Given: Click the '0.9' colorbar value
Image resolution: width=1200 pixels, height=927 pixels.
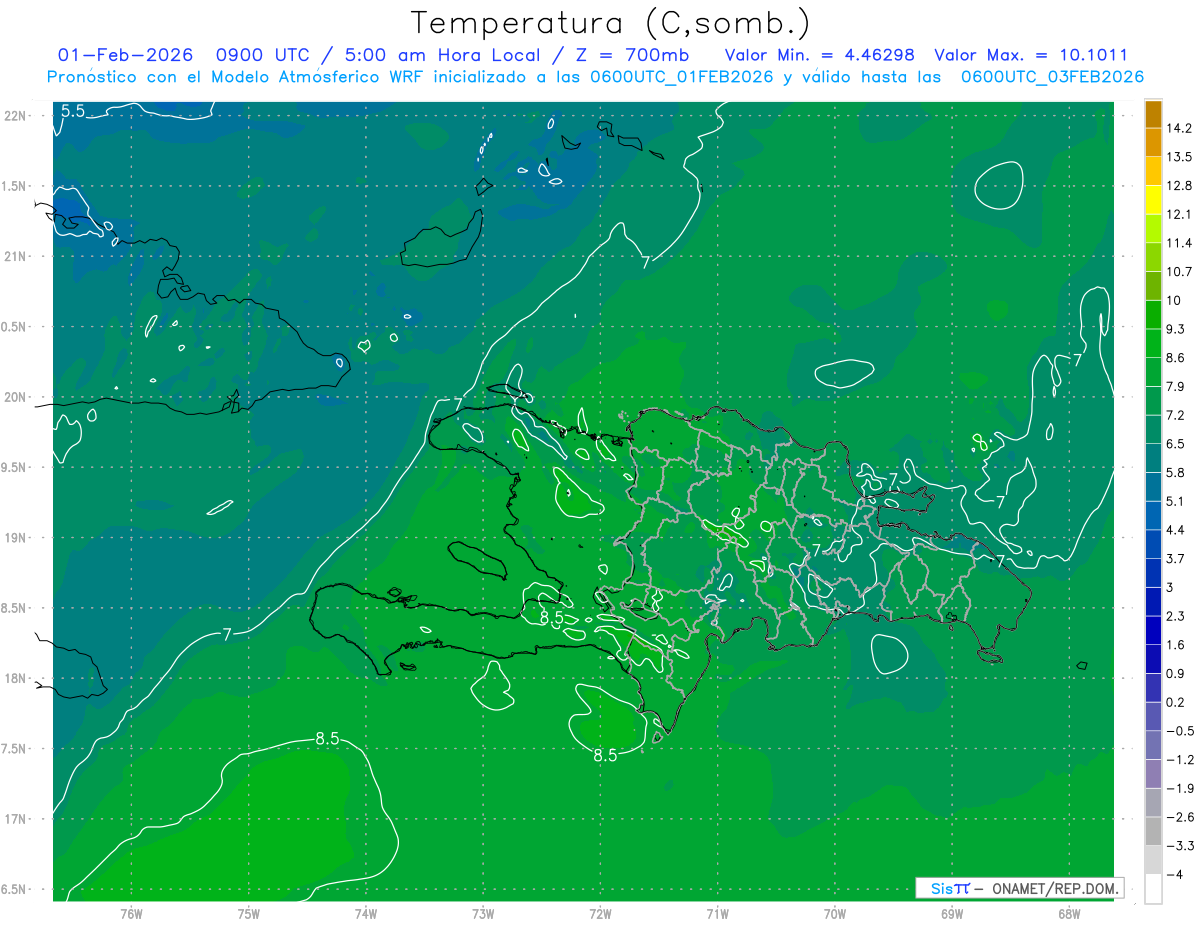Looking at the screenshot, I should [1176, 673].
